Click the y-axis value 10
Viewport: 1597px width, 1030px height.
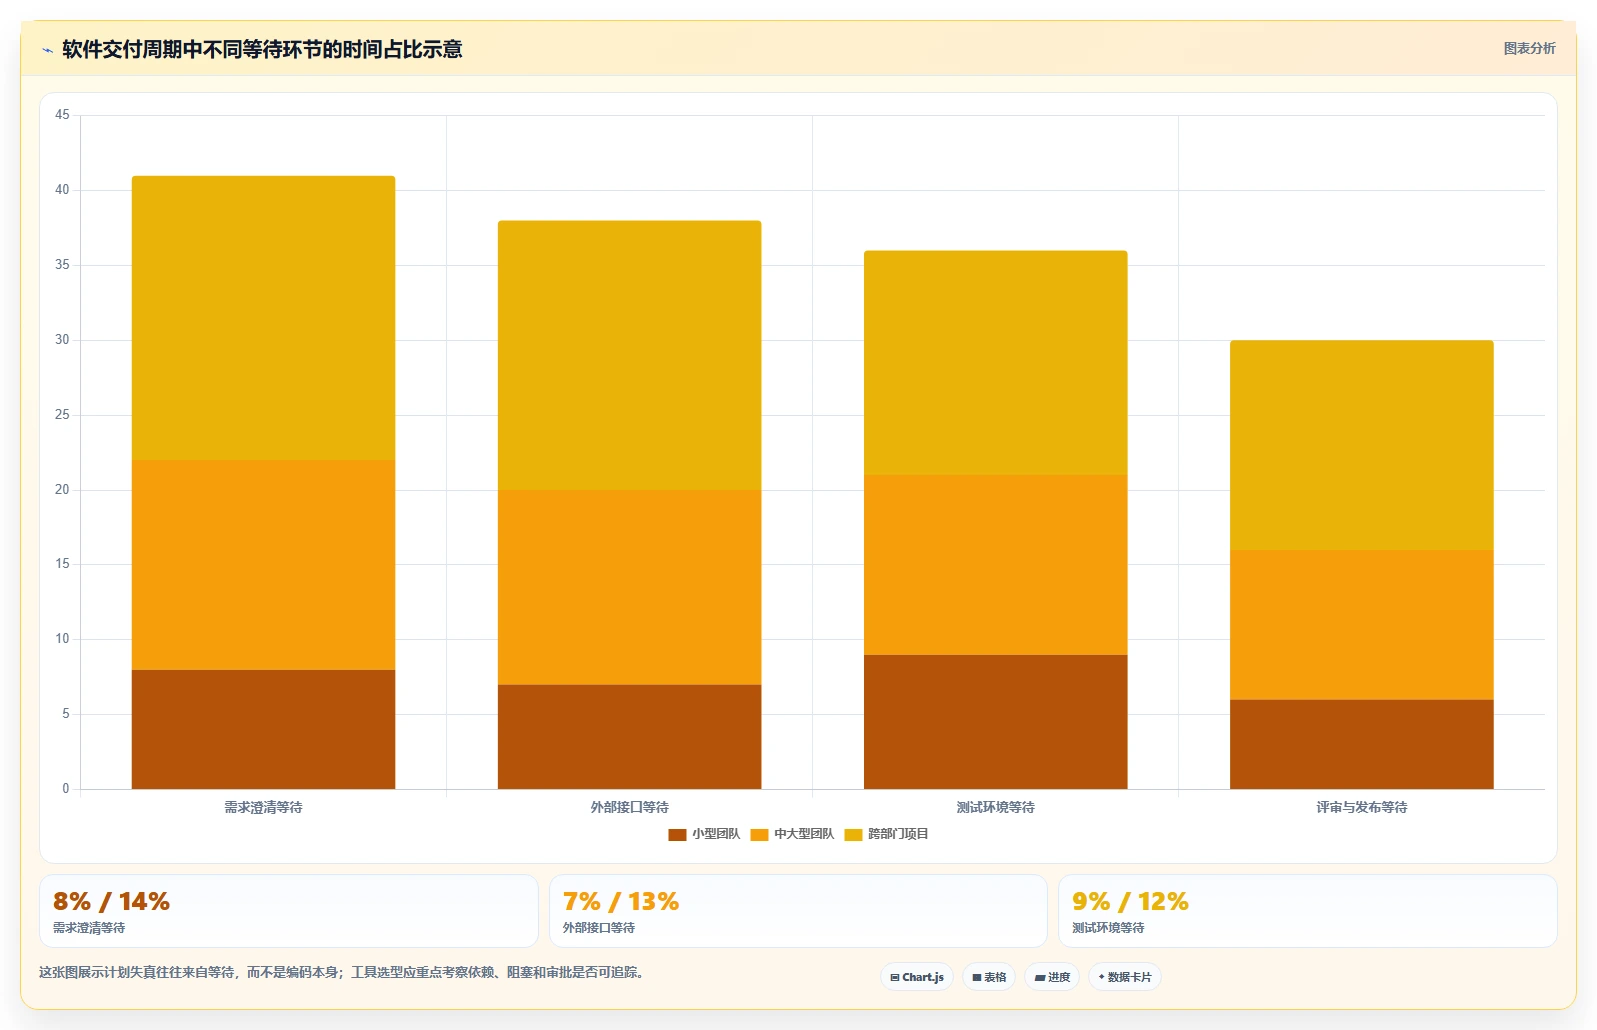62,639
